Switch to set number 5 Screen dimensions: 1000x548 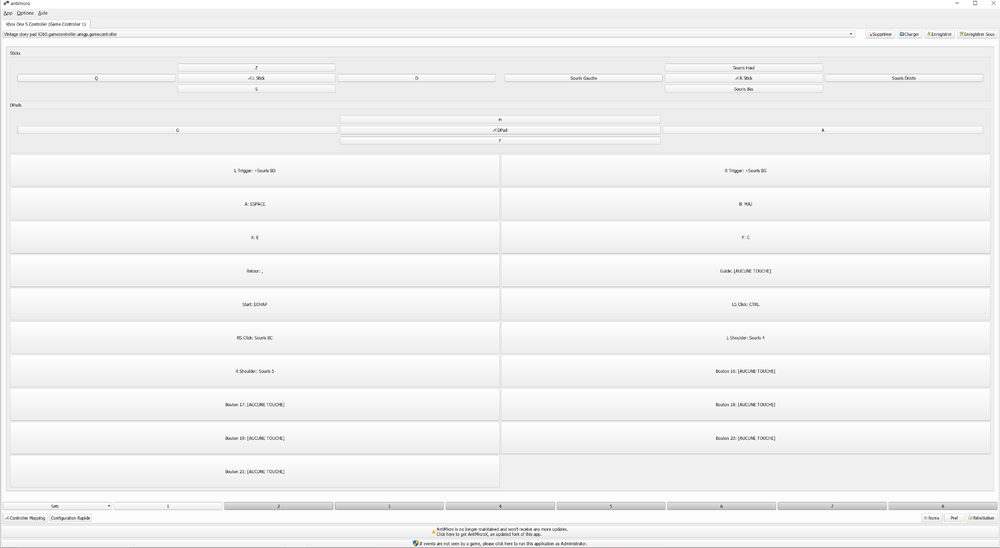click(611, 506)
